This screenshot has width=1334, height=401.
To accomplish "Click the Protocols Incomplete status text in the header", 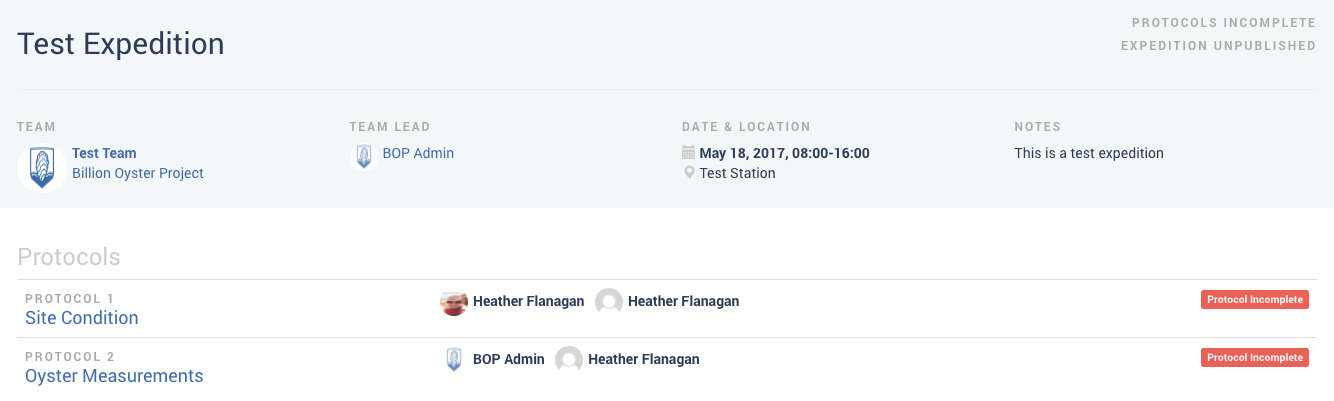I will pos(1224,22).
